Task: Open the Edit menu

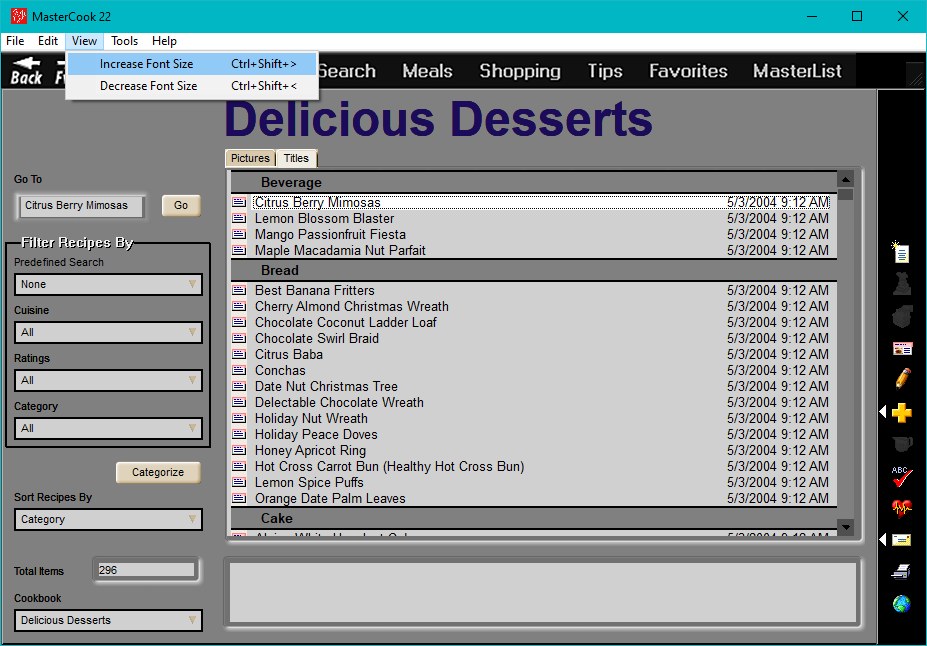Action: [48, 41]
